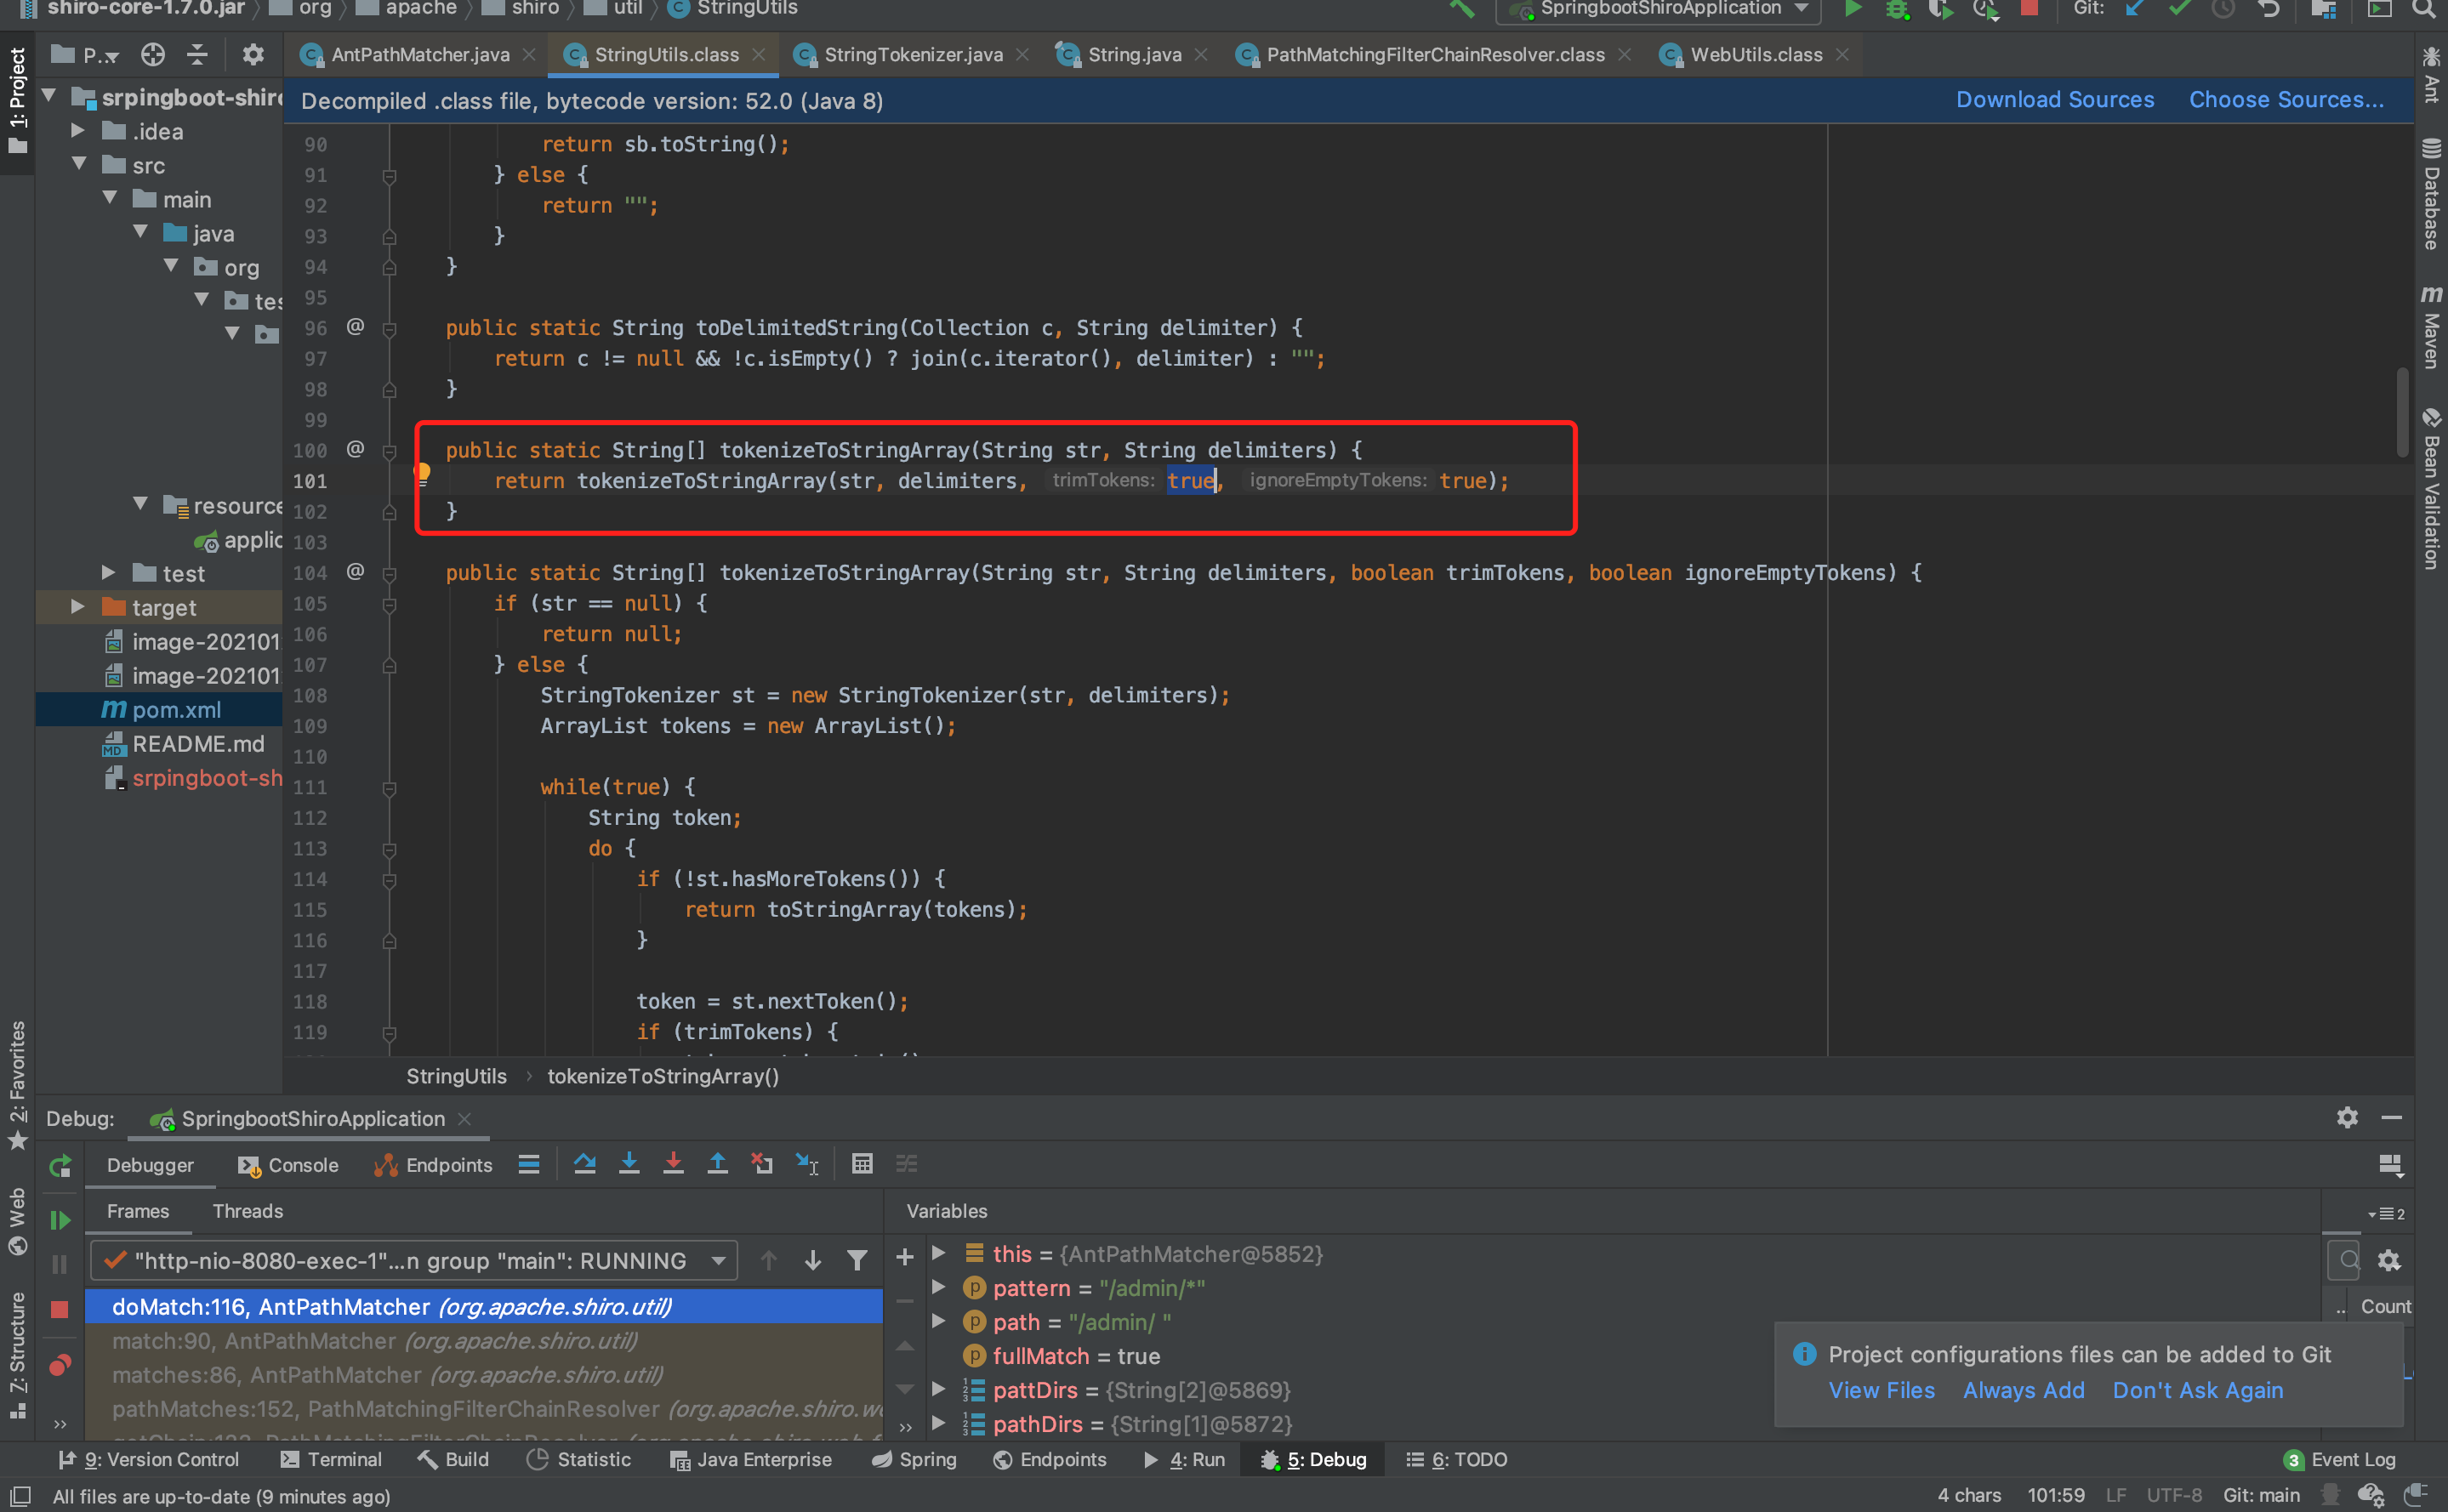Open the thread selector dropdown showing http-nio-8080-exec-1

click(x=714, y=1260)
